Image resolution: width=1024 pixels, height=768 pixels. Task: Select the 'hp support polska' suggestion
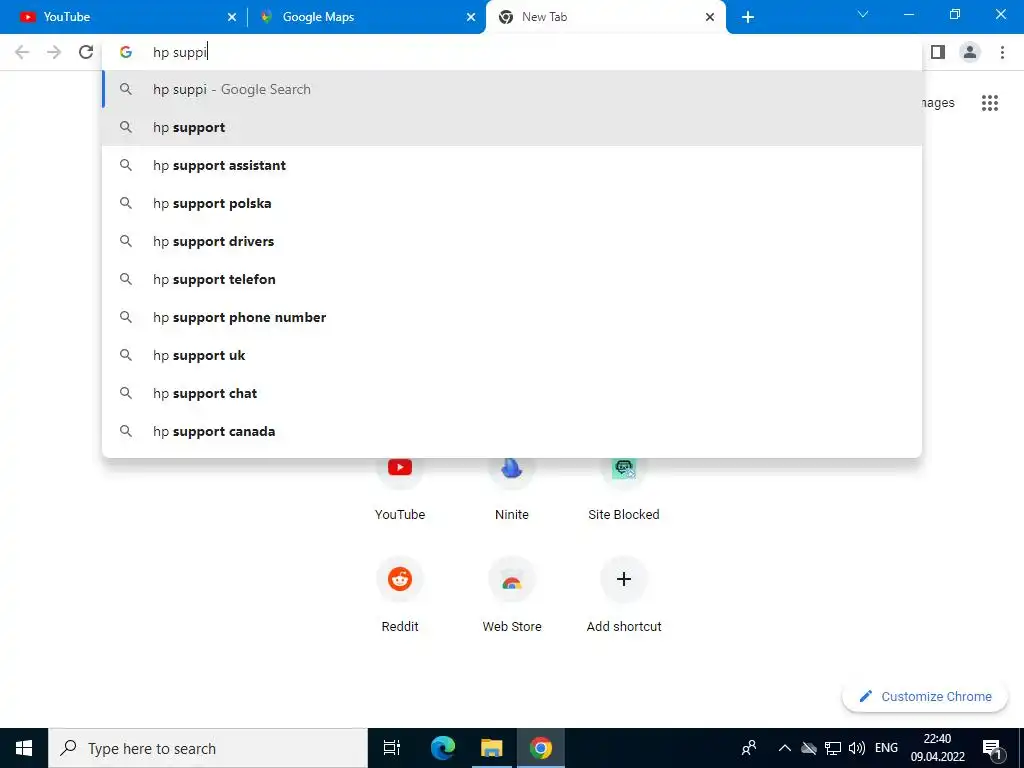pyautogui.click(x=512, y=203)
